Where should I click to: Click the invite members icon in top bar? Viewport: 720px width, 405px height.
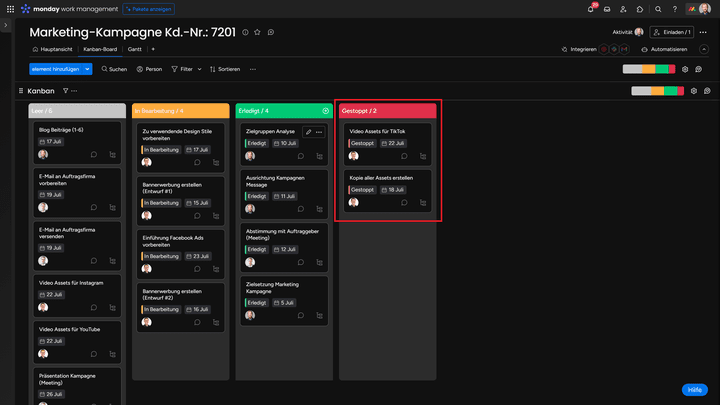tap(624, 9)
